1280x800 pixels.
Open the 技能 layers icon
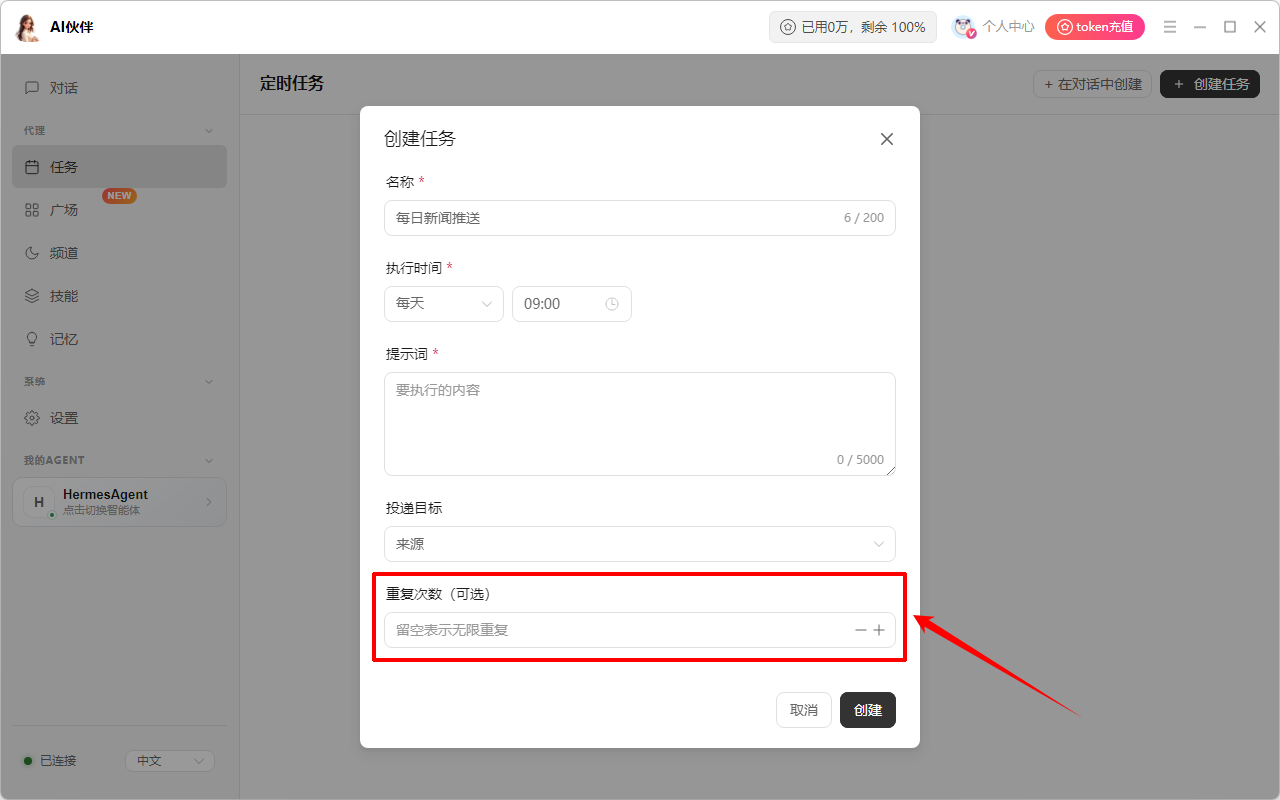32,296
